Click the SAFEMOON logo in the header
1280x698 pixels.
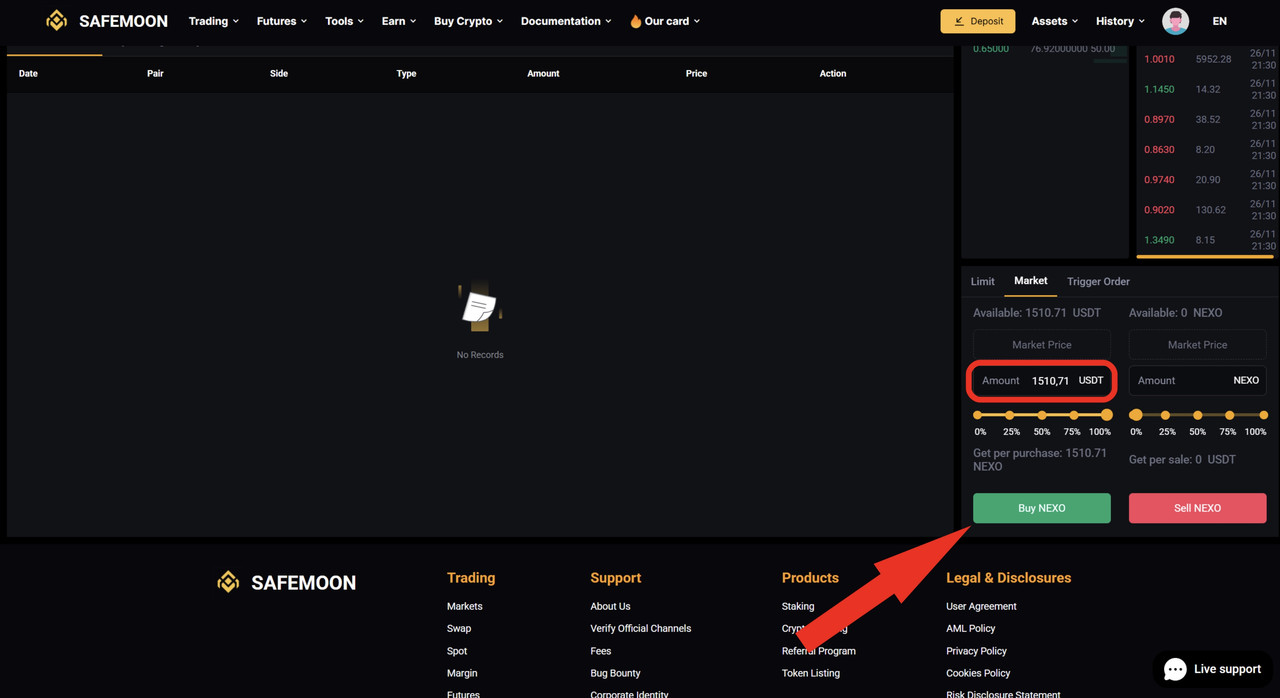click(107, 21)
